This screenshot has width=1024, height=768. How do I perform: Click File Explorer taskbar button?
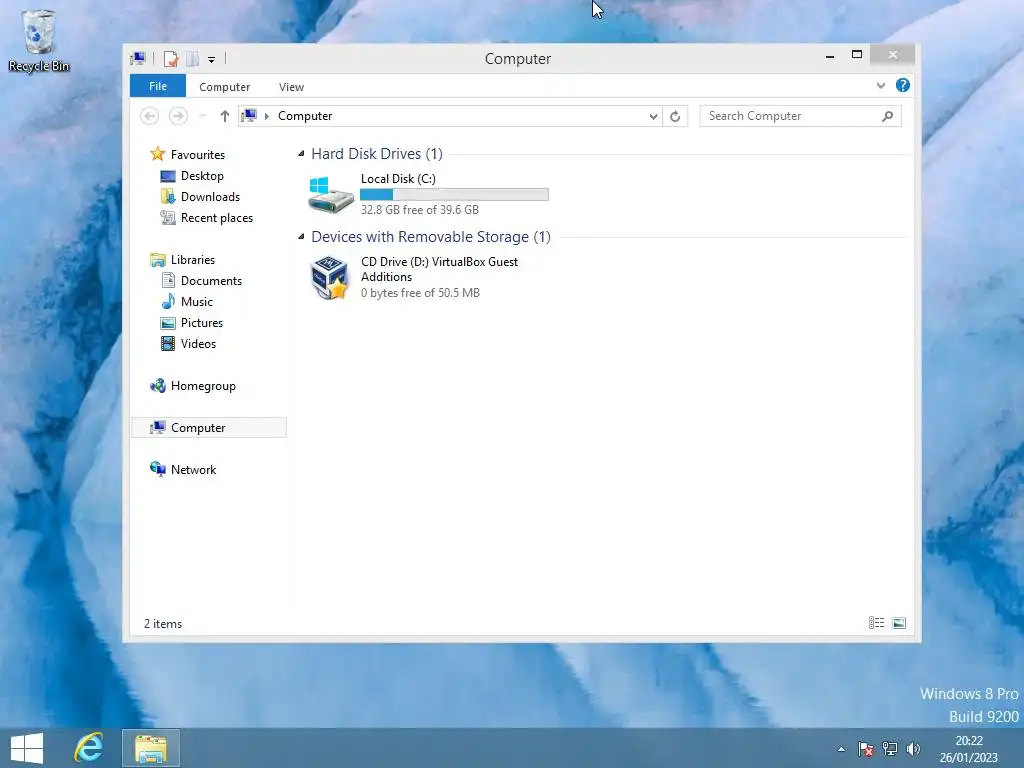151,748
